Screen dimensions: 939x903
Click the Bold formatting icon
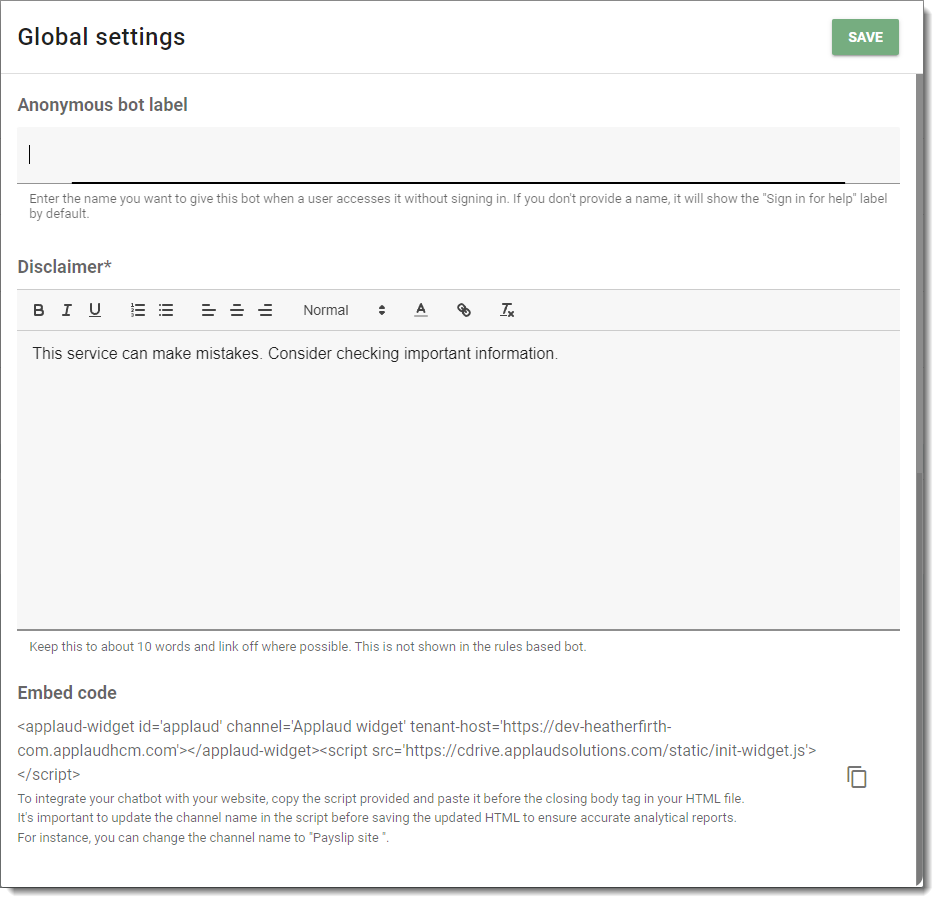[x=38, y=311]
